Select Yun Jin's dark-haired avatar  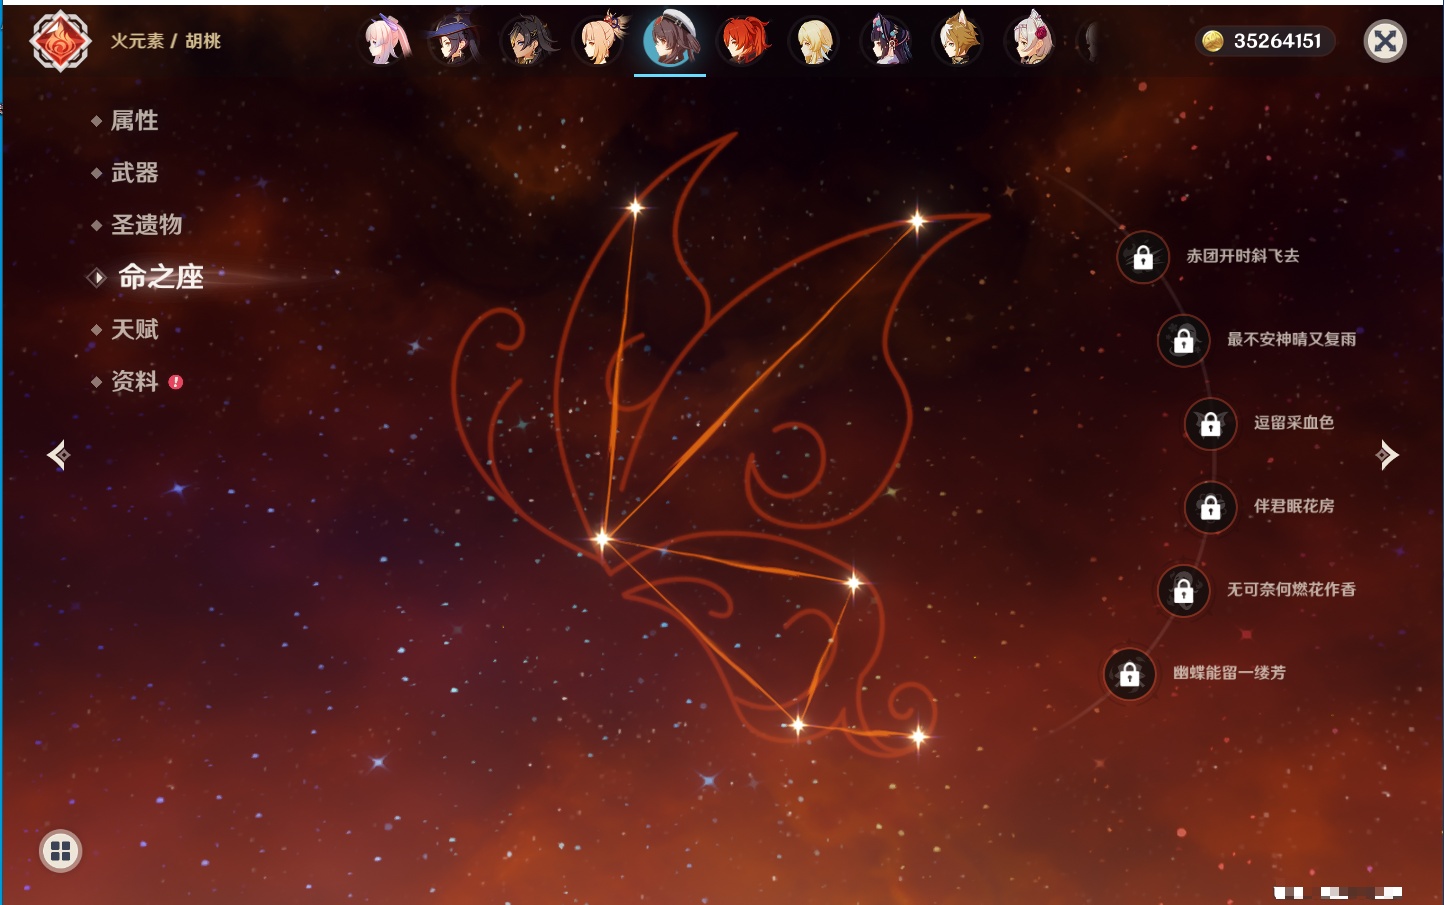click(x=887, y=41)
